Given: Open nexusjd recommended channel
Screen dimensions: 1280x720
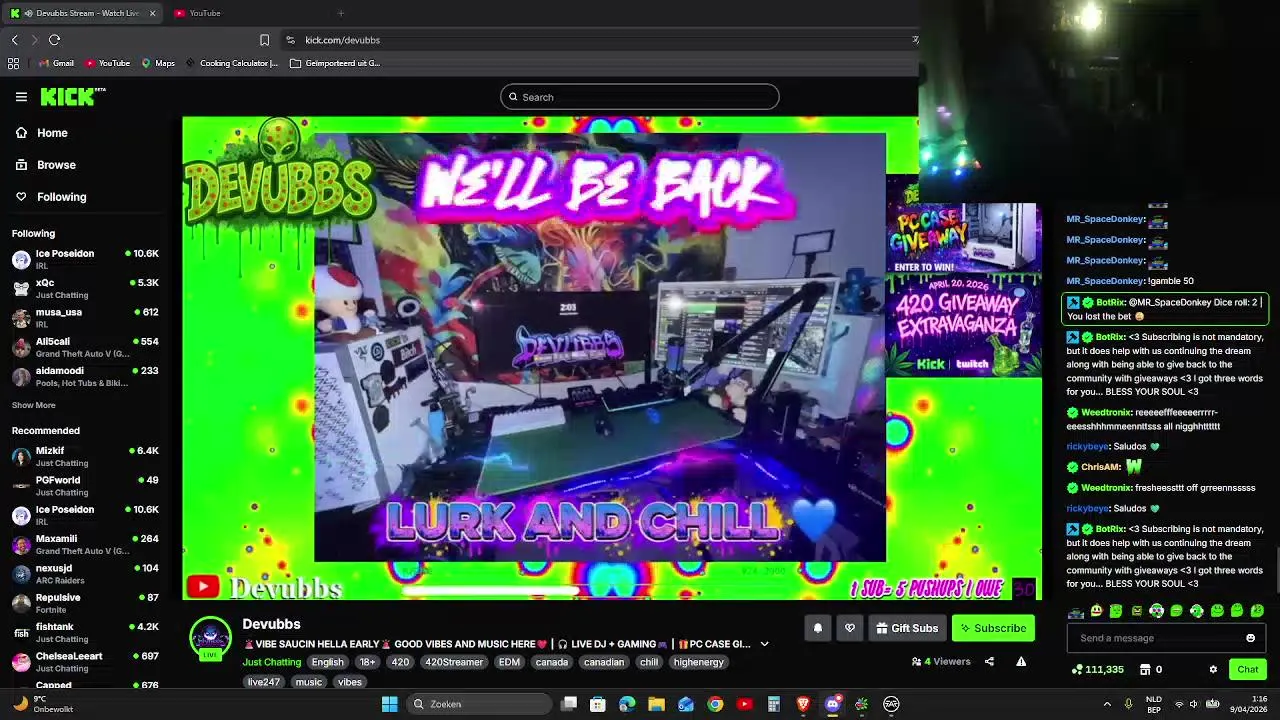Looking at the screenshot, I should click(x=85, y=573).
